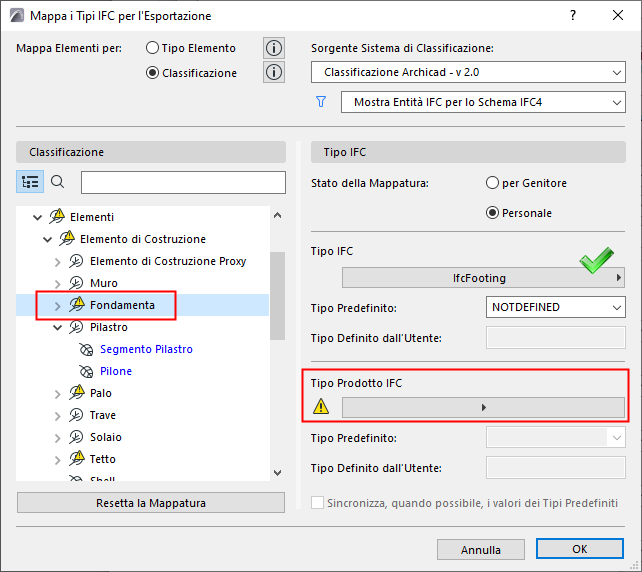Expand Elemento di Costruzione Proxy node
Image resolution: width=642 pixels, height=572 pixels.
58,262
